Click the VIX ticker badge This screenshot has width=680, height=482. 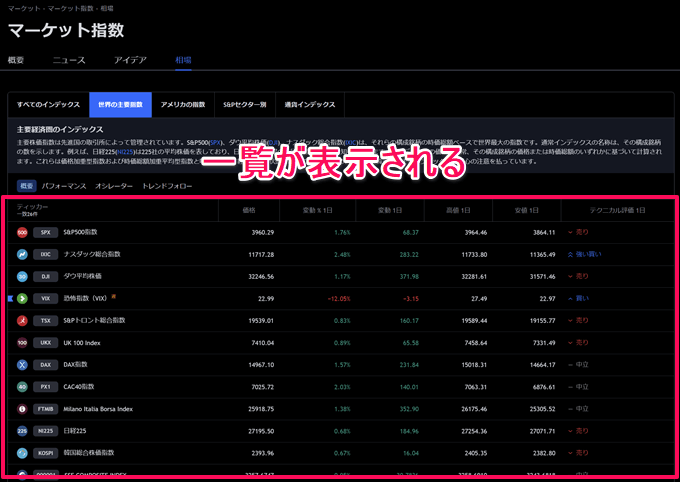(46, 298)
